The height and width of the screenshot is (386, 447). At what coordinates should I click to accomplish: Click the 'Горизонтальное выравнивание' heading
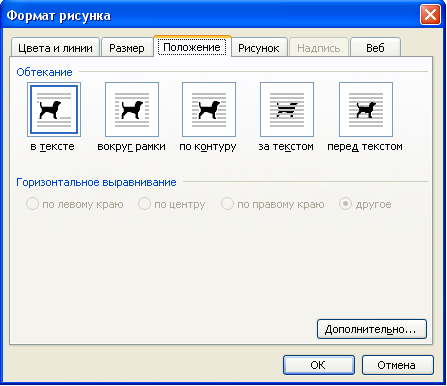coord(96,182)
